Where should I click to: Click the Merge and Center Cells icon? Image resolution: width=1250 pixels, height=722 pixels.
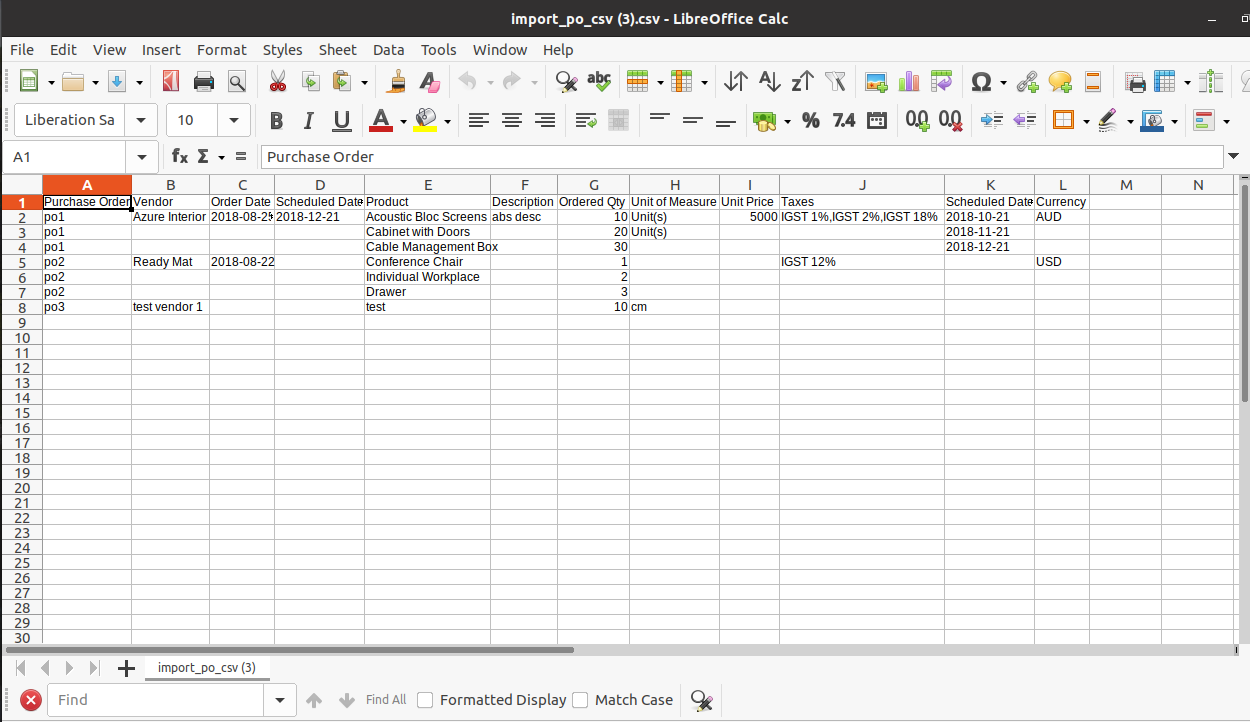point(618,121)
